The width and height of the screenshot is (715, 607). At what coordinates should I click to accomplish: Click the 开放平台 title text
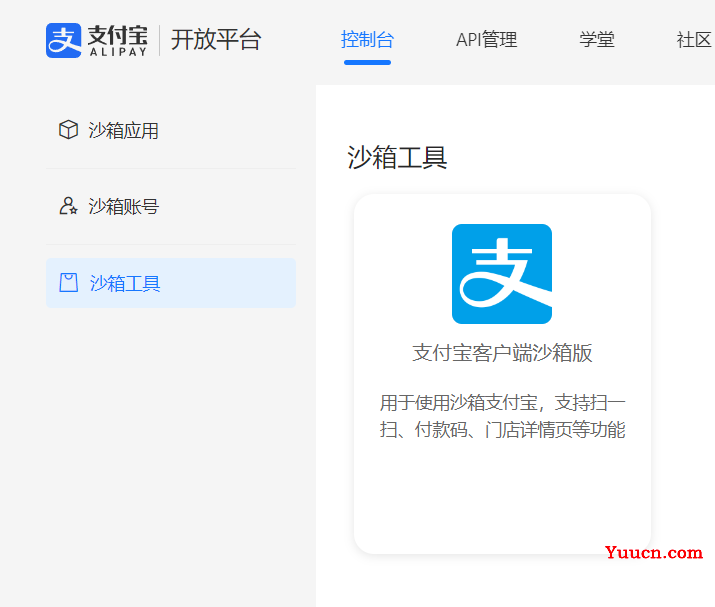(x=216, y=40)
